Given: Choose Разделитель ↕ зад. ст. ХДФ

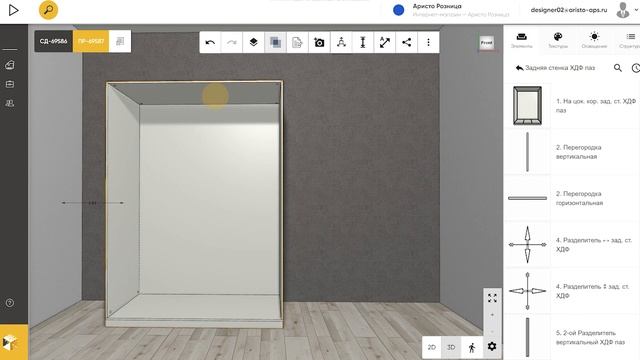Looking at the screenshot, I should (571, 291).
